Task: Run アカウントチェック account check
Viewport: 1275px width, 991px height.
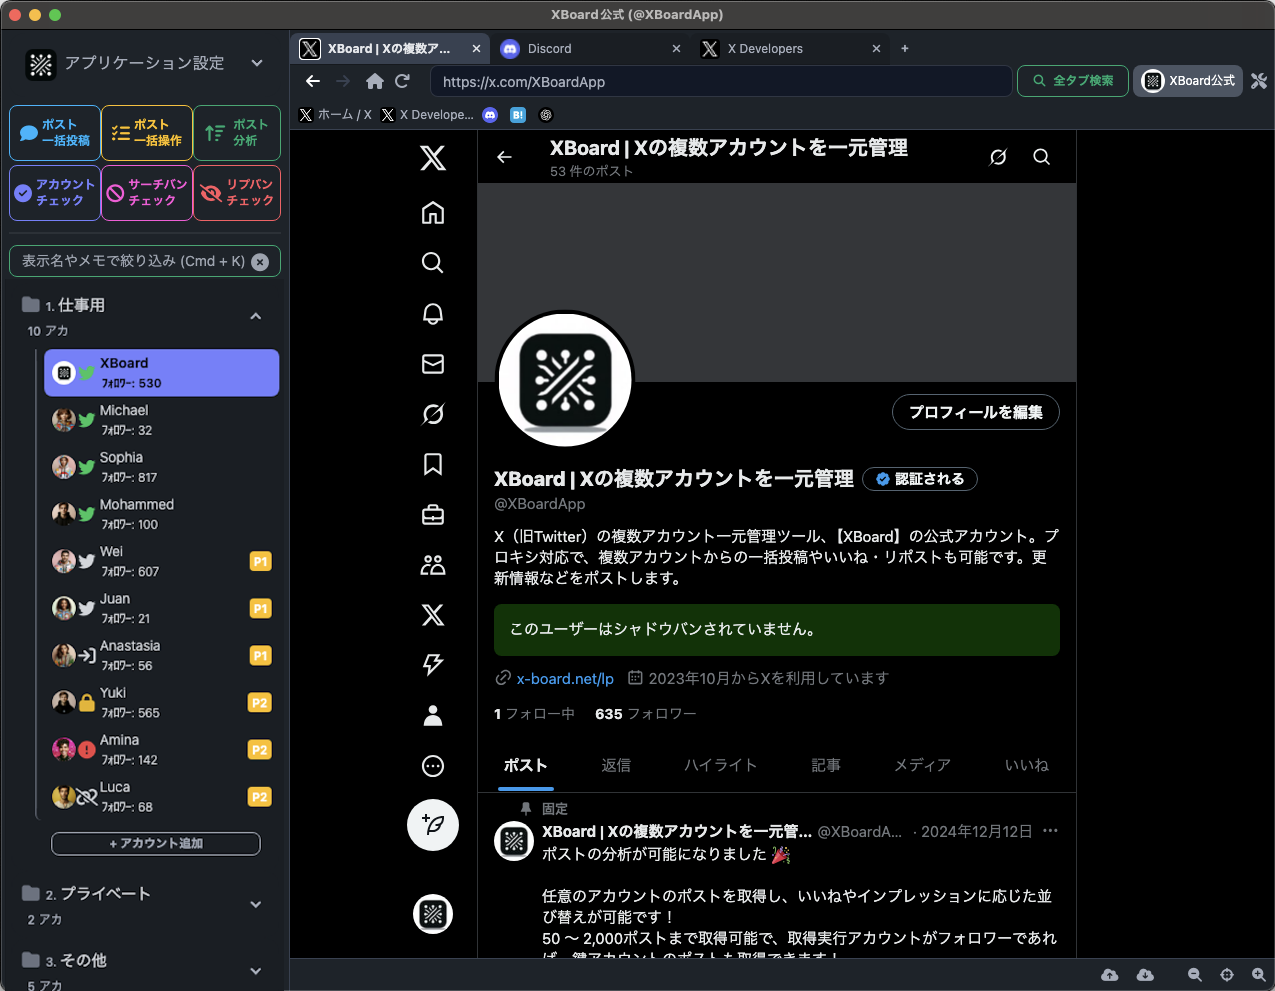Action: point(55,193)
